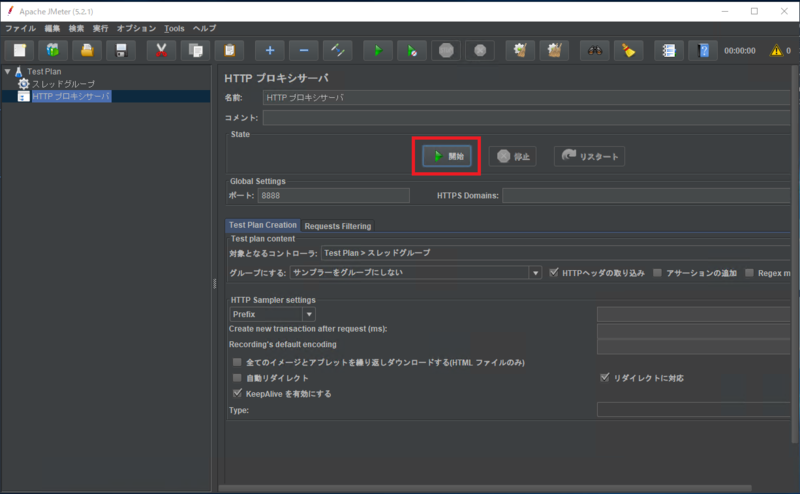Screen dimensions: 800x494
Task: Select スレッドグループ in the tree
Action: click(64, 84)
